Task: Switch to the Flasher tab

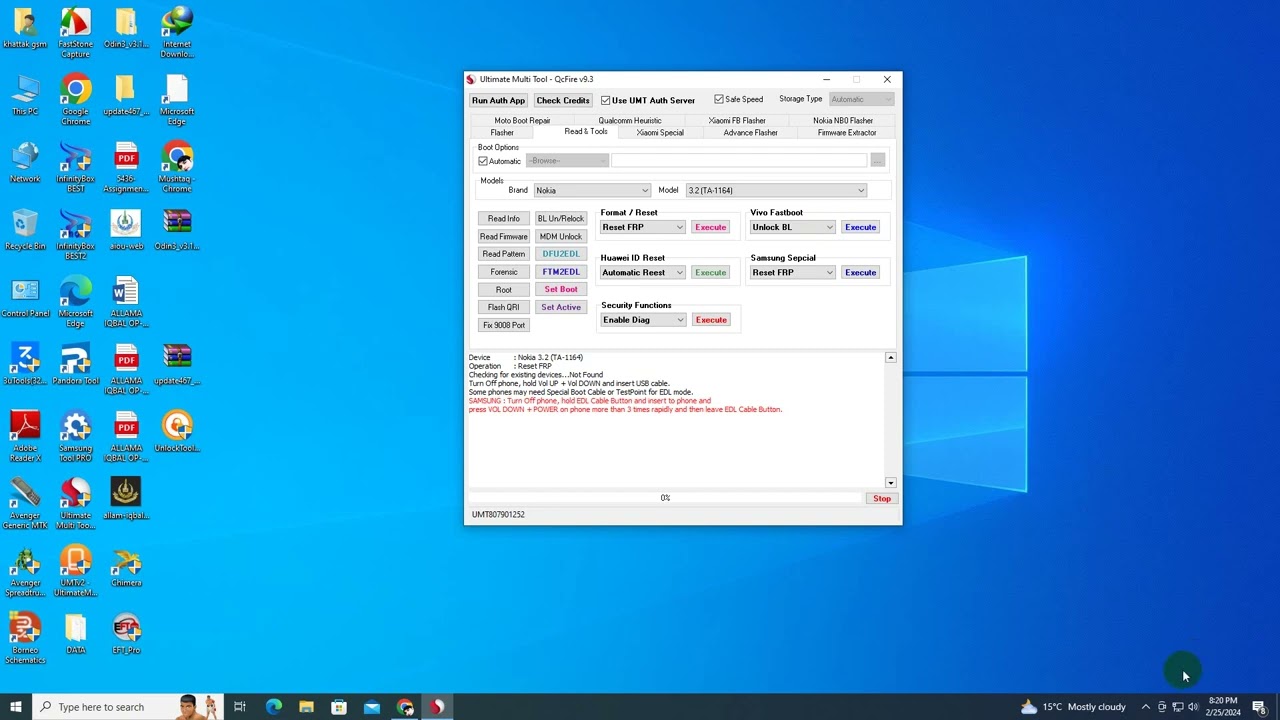Action: [502, 132]
